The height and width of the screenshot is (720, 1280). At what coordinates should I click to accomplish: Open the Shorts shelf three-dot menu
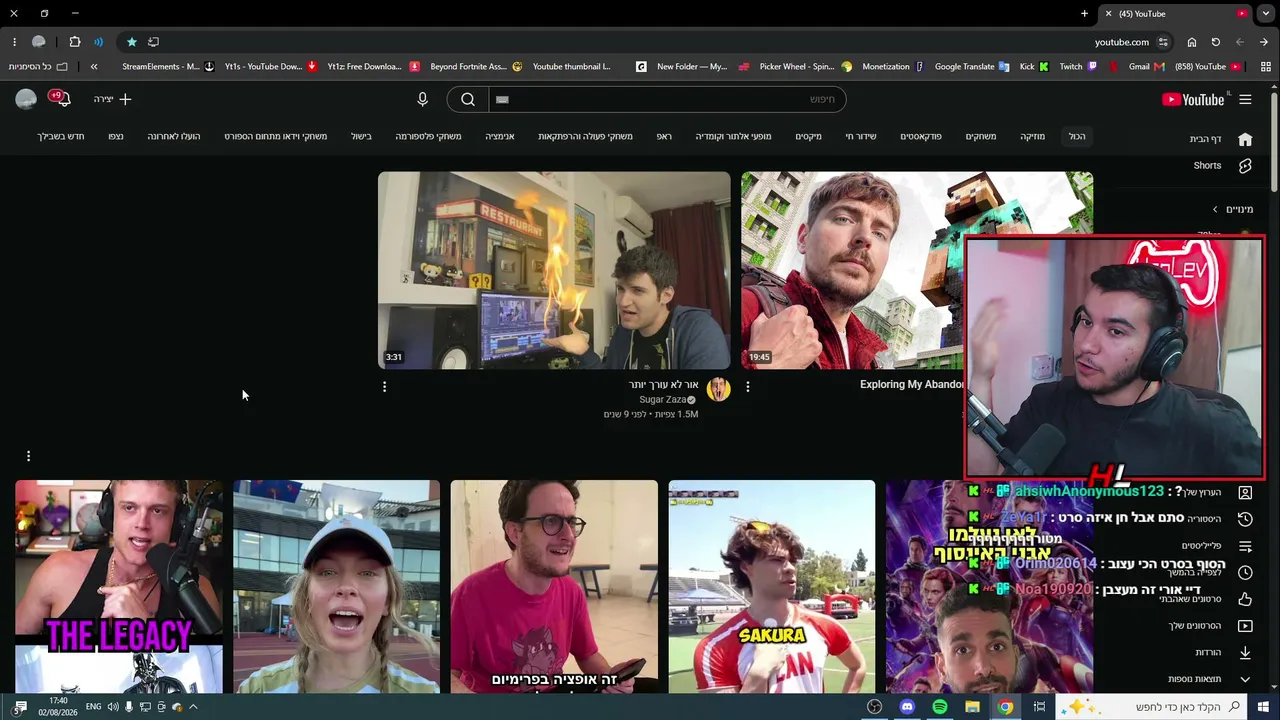pyautogui.click(x=28, y=456)
